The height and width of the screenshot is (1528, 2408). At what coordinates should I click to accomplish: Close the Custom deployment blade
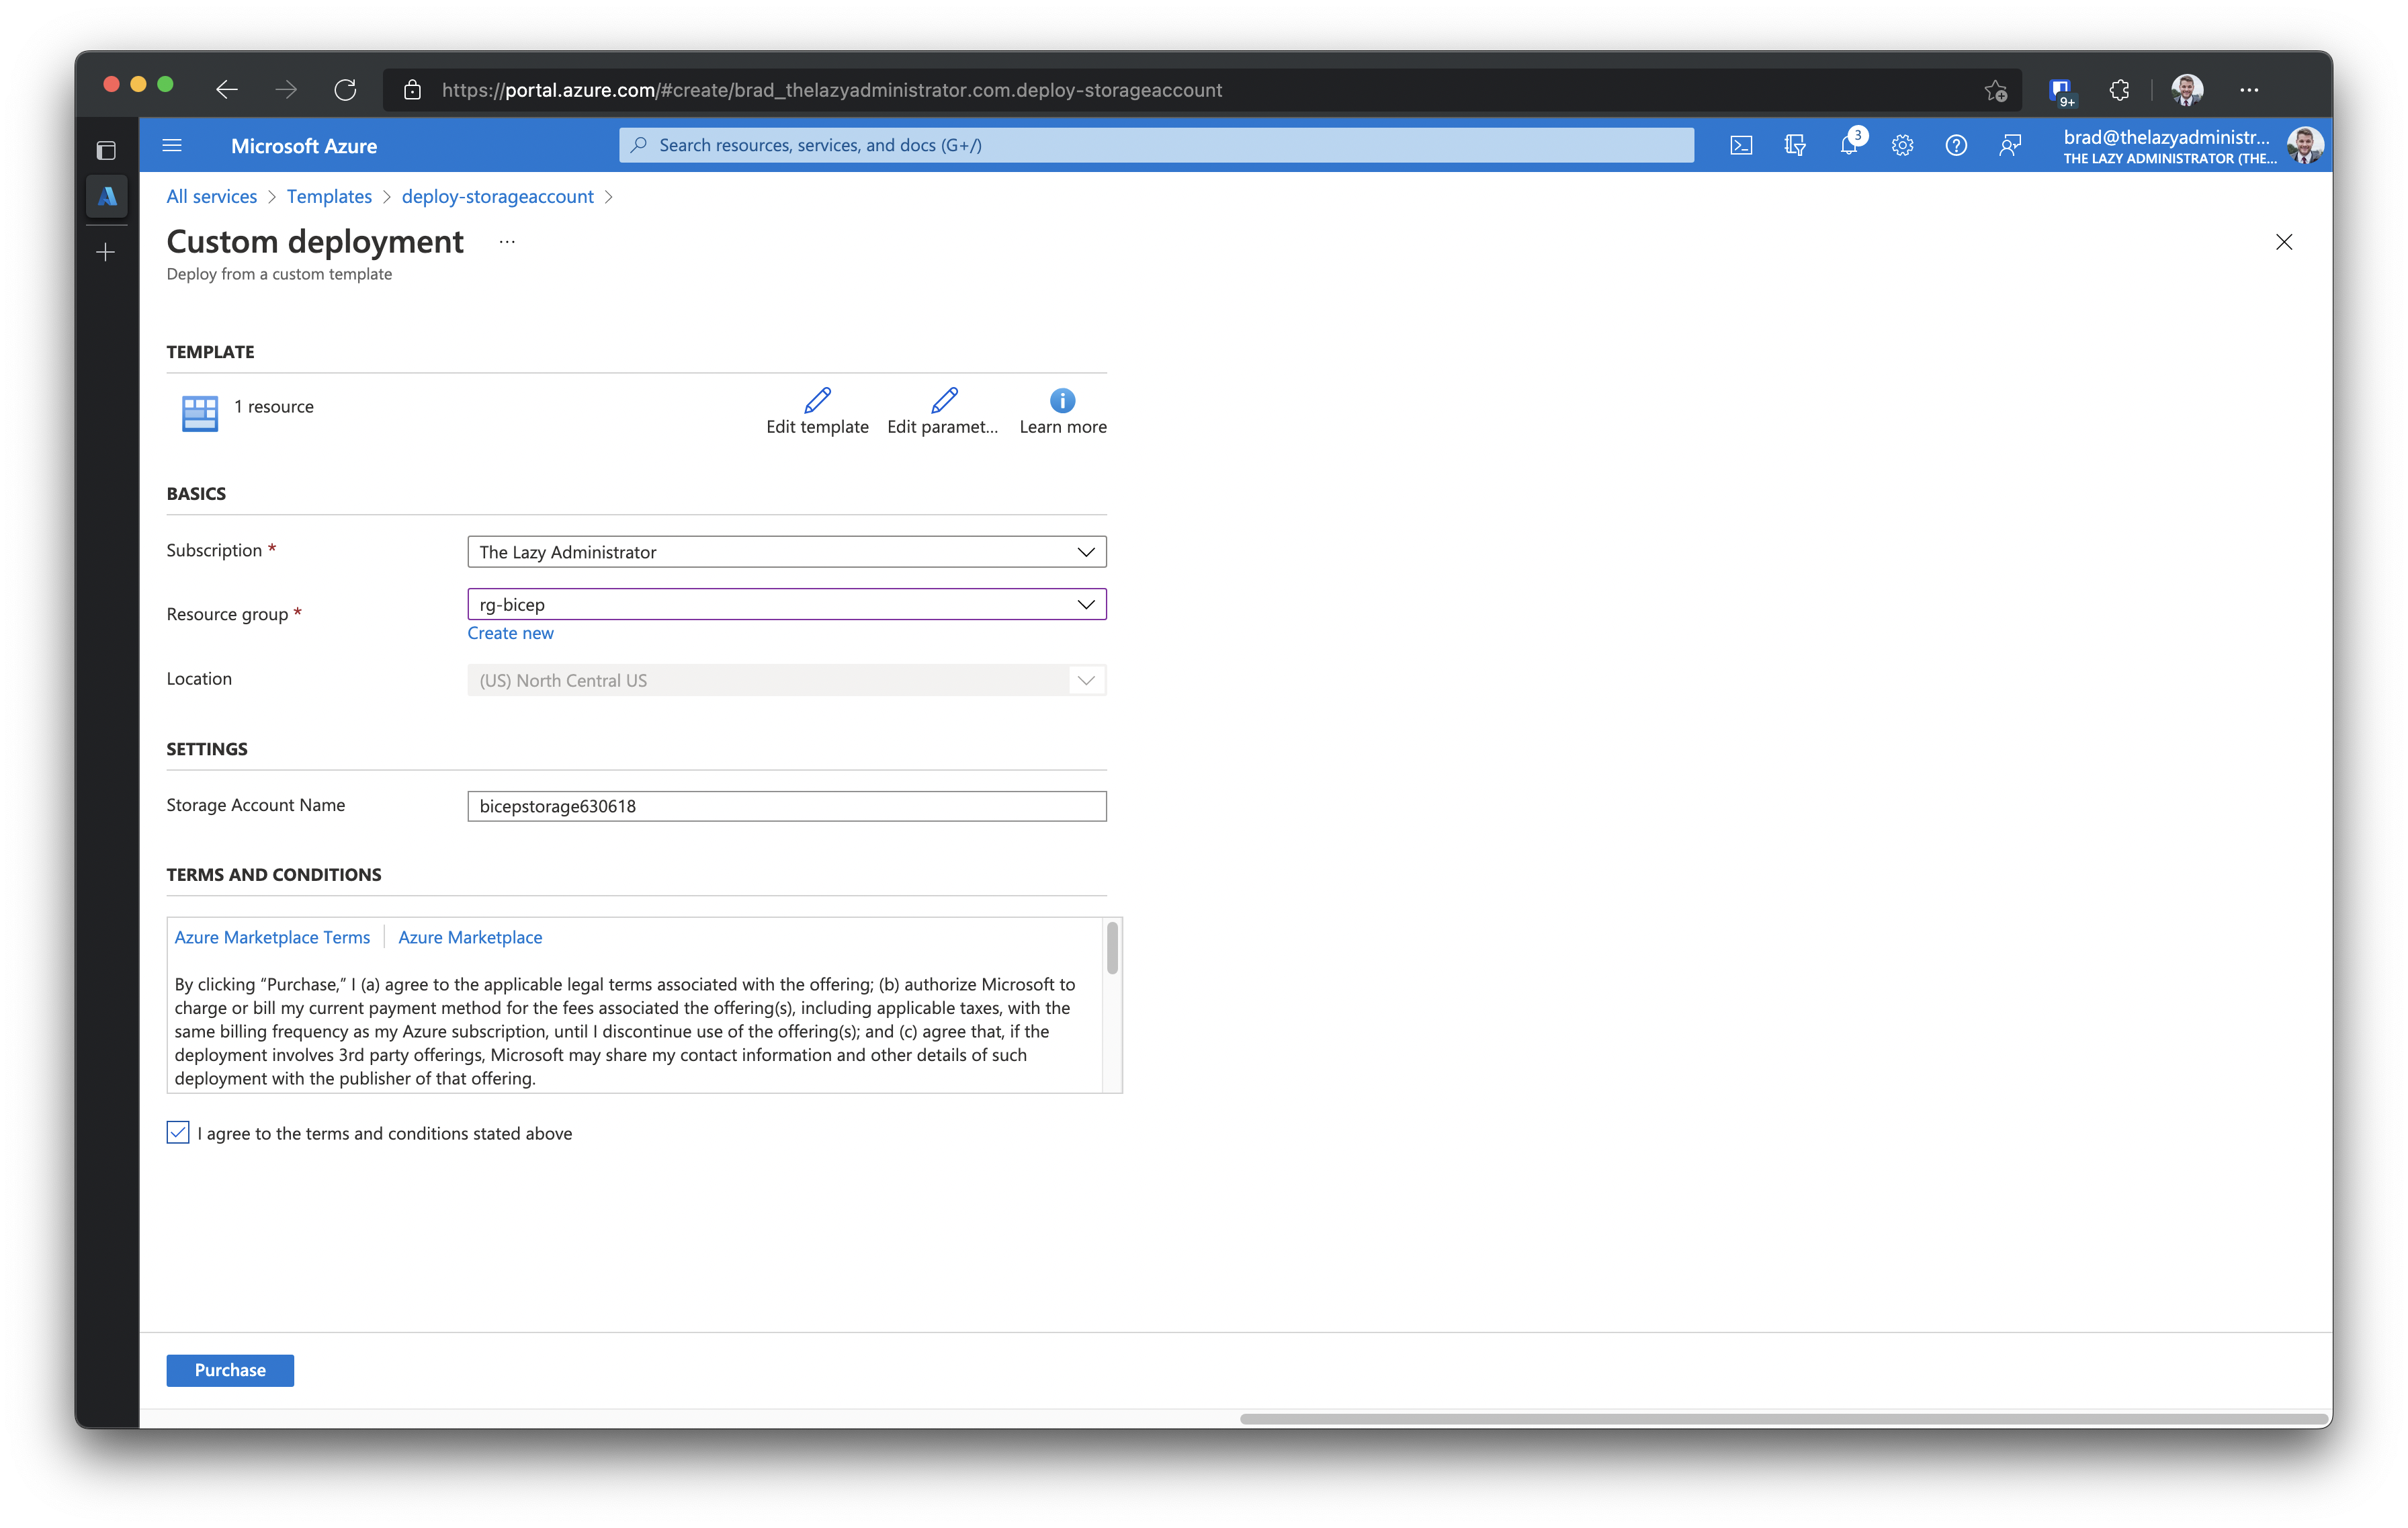(2283, 242)
